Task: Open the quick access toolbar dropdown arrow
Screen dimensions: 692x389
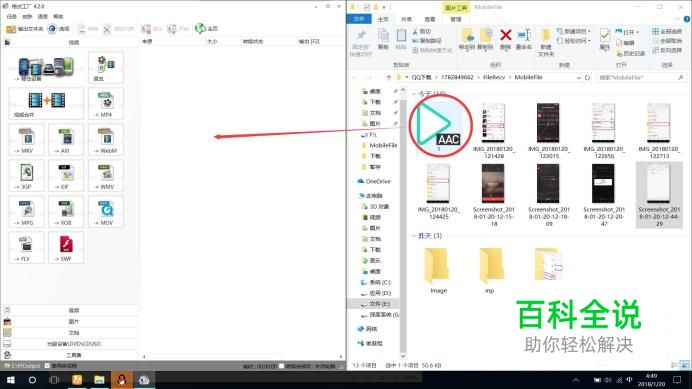Action: (x=384, y=7)
